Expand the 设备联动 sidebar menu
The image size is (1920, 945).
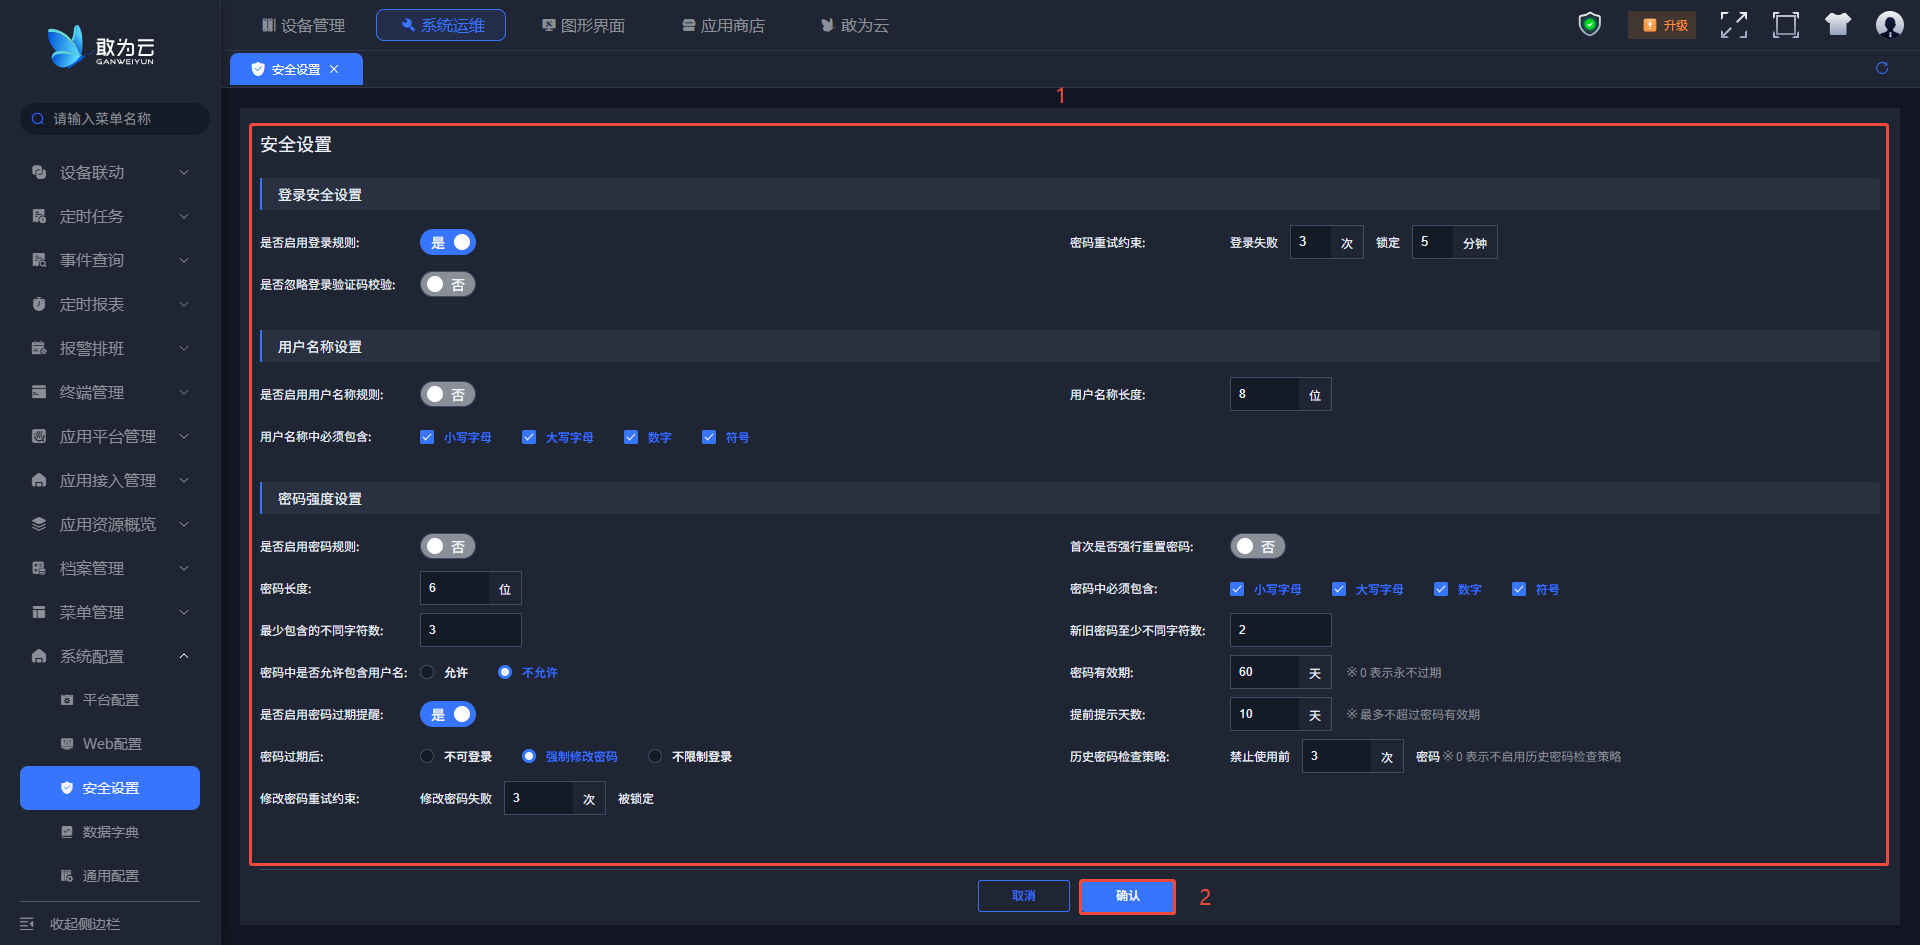pyautogui.click(x=110, y=172)
